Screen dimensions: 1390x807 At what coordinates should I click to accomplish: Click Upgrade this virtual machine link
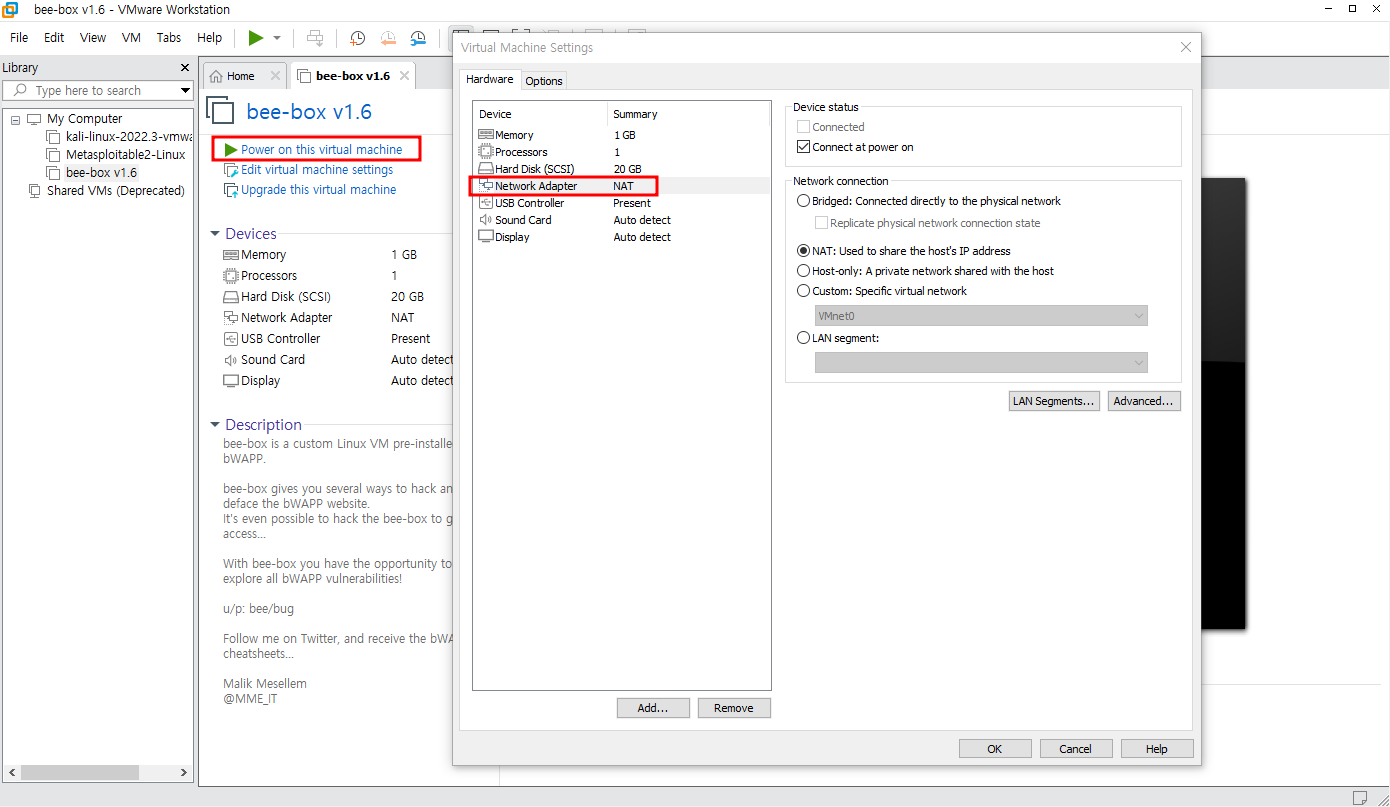[x=318, y=190]
